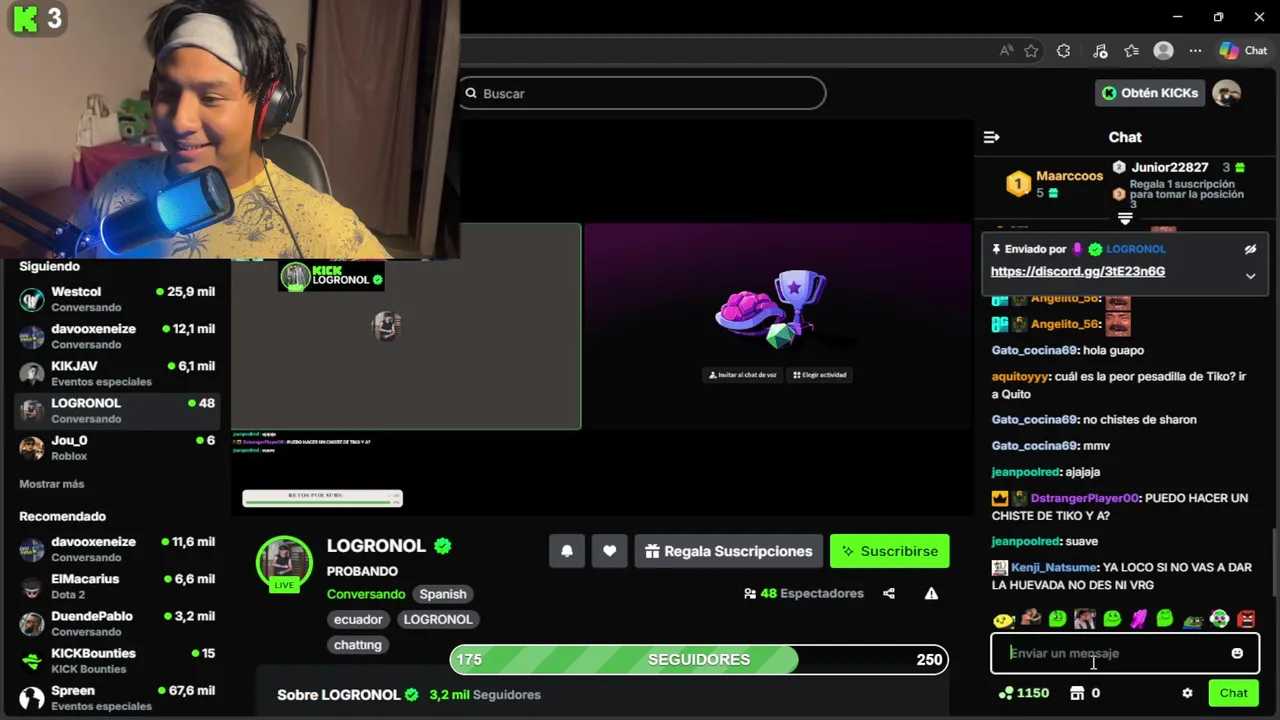Open your profile avatar menu
The width and height of the screenshot is (1280, 720).
click(1226, 93)
